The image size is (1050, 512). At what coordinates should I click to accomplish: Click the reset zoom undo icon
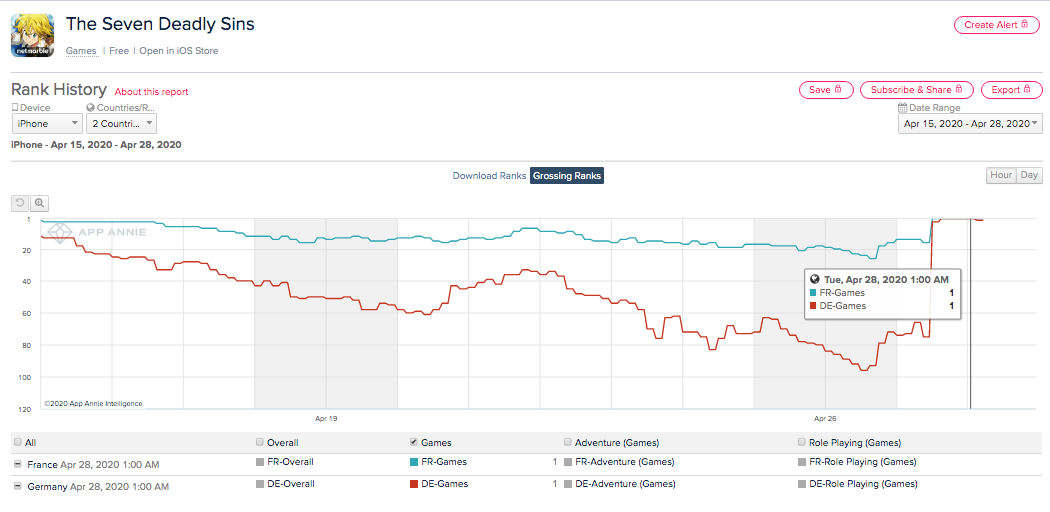(20, 203)
